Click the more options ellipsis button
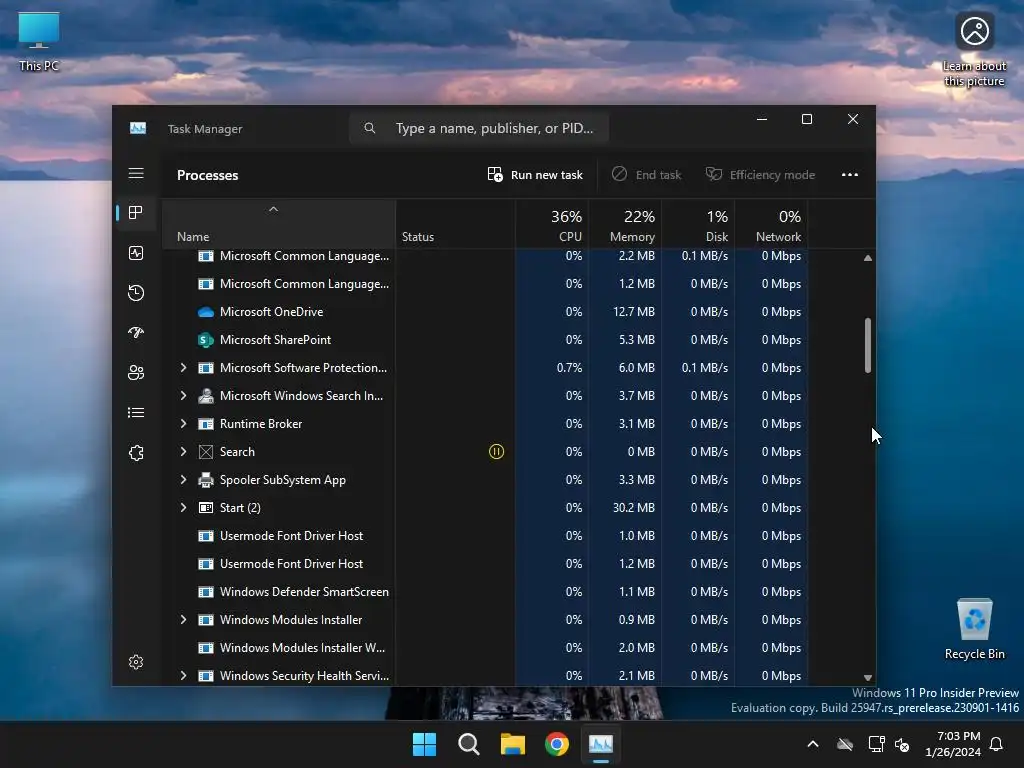The image size is (1024, 768). 850,175
